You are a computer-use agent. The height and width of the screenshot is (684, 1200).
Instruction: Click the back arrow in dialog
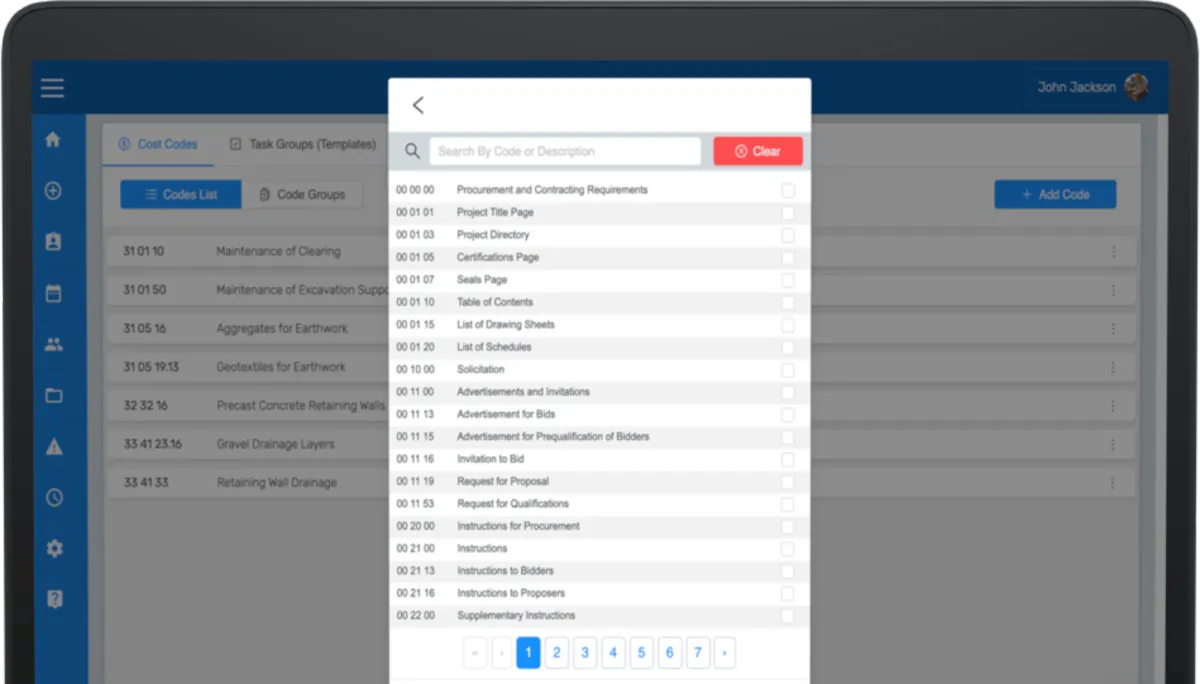point(418,105)
